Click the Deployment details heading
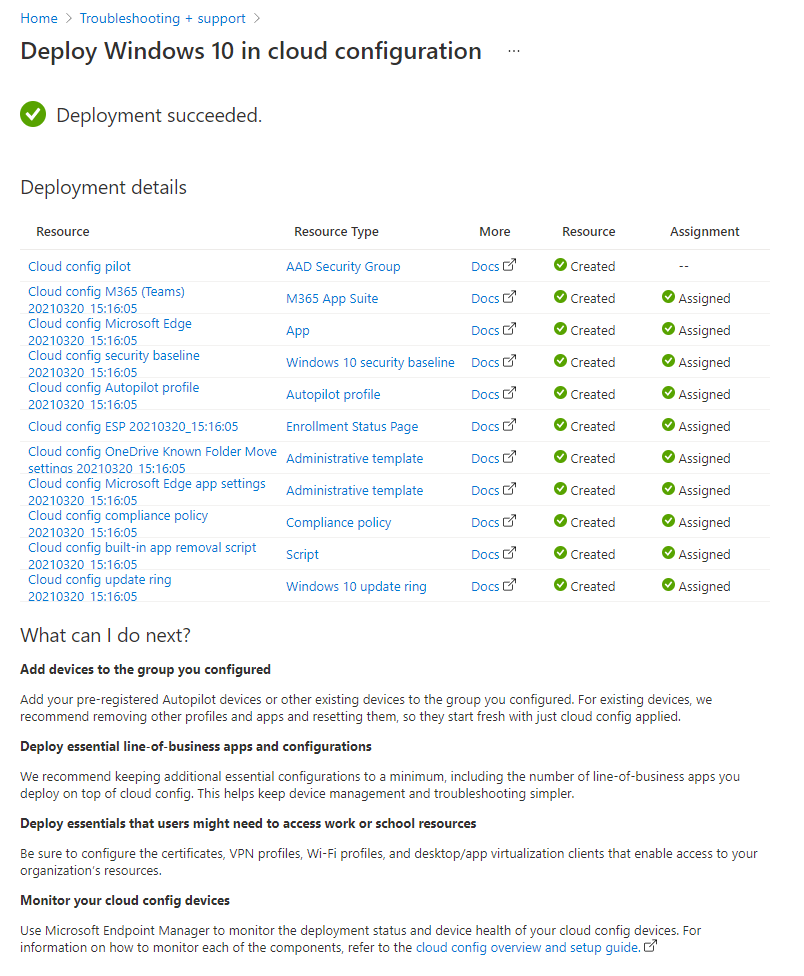804x976 pixels. (x=103, y=187)
